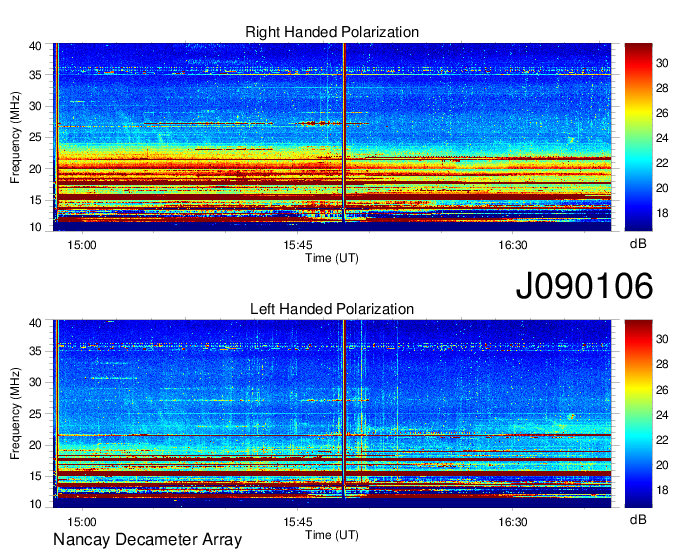Click the 18 dB label on Left Handed colorbar
Viewport: 680px width, 552px height.
(662, 490)
